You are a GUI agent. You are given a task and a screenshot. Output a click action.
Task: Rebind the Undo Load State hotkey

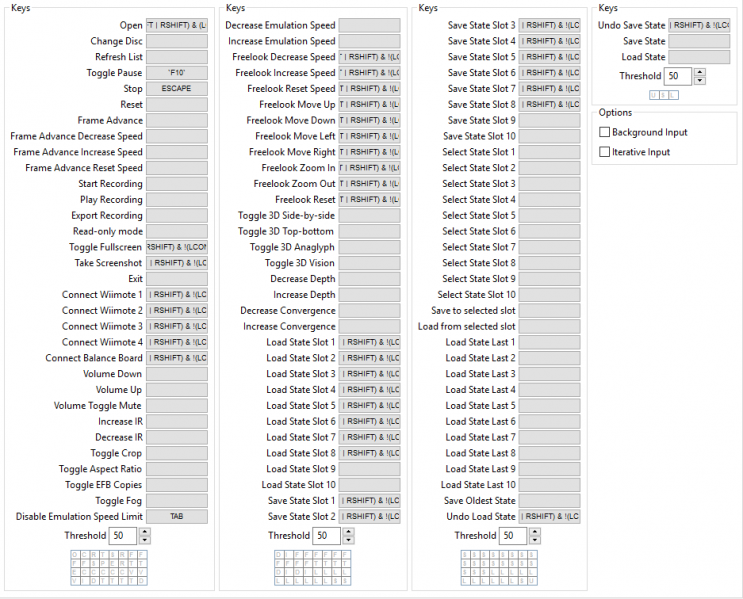(549, 517)
